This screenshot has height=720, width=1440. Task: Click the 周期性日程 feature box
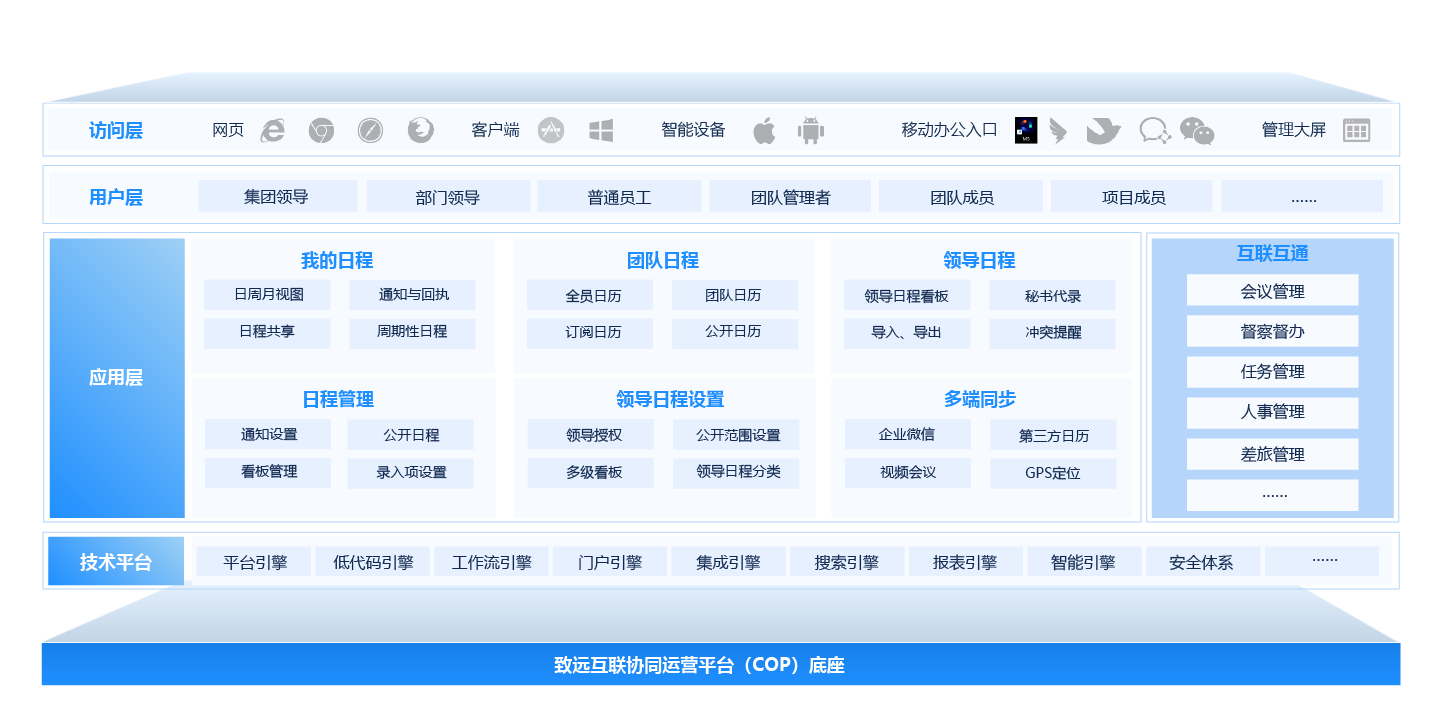pos(412,333)
